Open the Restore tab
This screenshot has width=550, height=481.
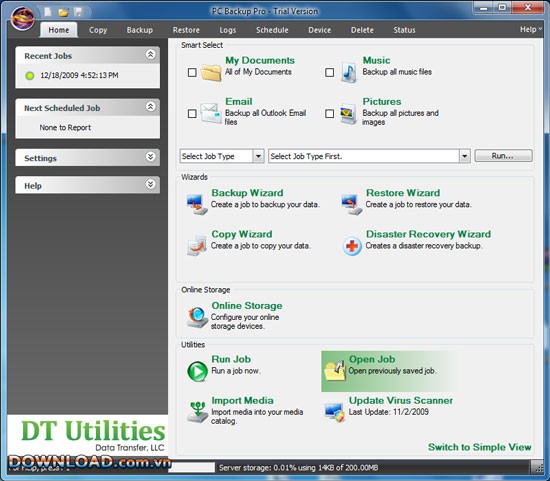(186, 30)
